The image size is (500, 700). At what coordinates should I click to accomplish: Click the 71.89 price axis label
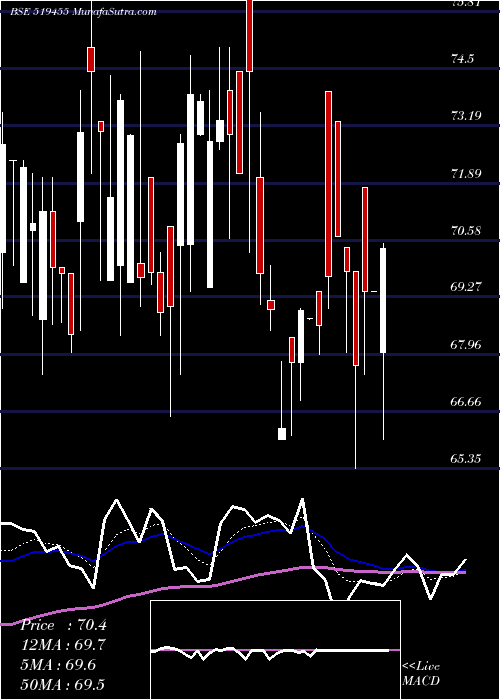coord(466,173)
